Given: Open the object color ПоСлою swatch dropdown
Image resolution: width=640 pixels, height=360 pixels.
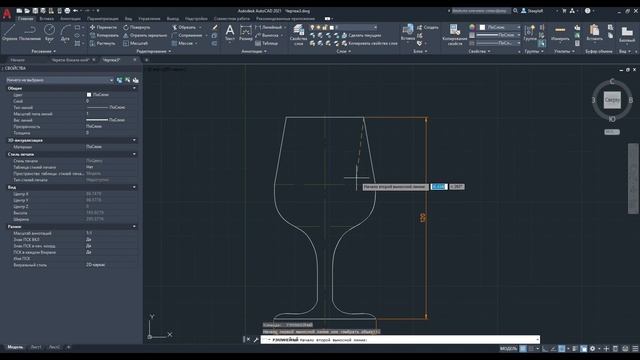Looking at the screenshot, I should click(x=500, y=27).
